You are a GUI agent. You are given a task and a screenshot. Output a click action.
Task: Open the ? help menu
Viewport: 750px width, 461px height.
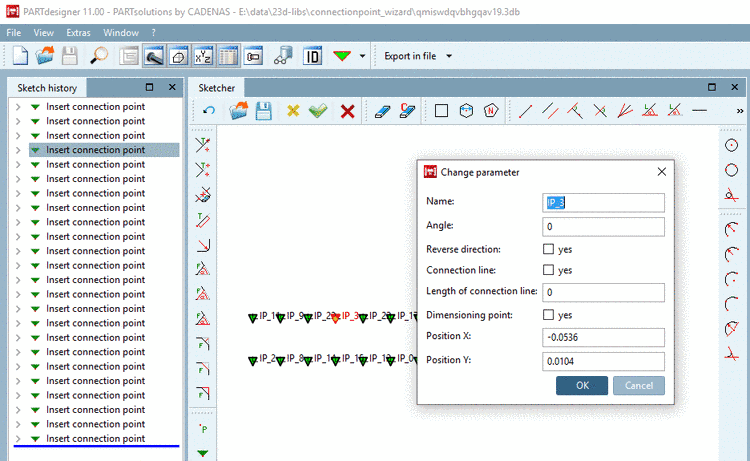tap(154, 33)
